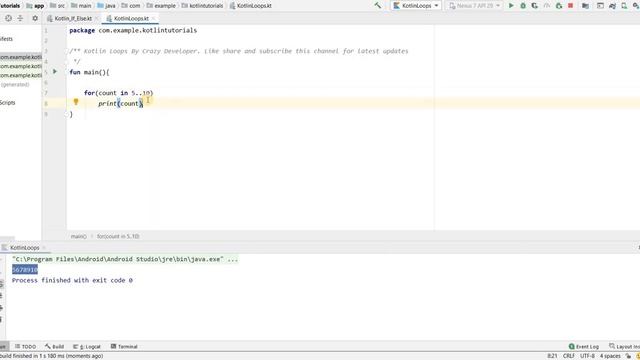The height and width of the screenshot is (360, 640).
Task: Click the CRLF line separator in status bar
Action: pos(569,356)
